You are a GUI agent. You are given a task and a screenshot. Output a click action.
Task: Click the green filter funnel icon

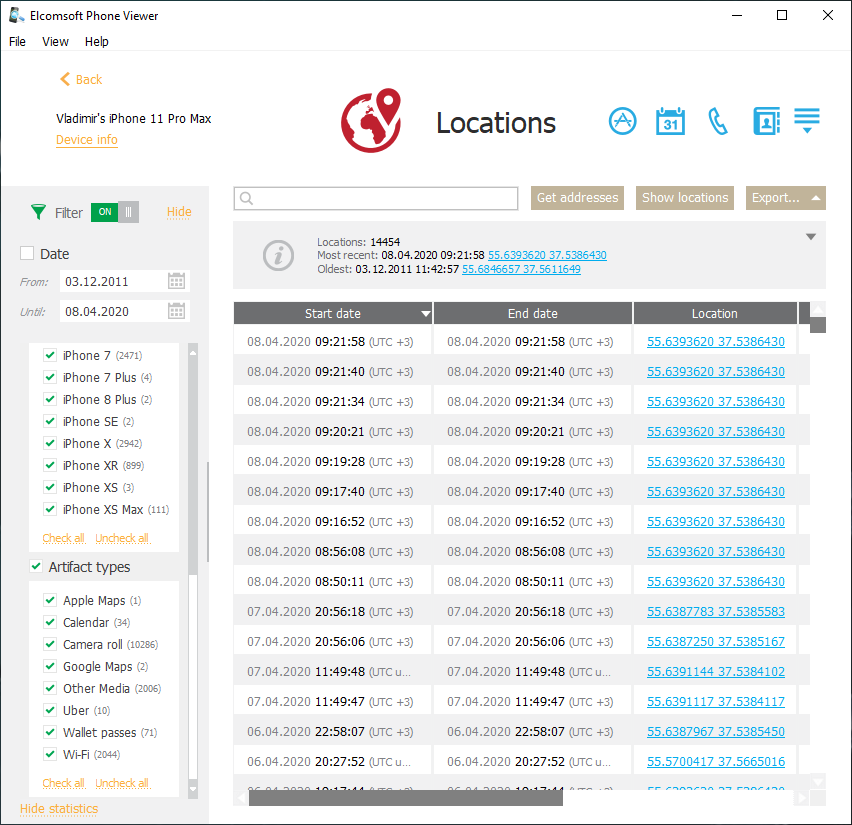38,212
